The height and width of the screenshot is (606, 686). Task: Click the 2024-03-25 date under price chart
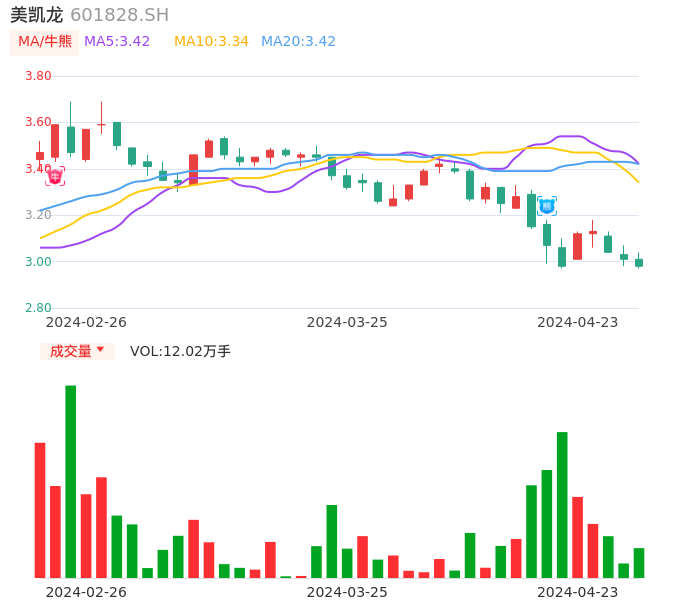click(x=347, y=322)
